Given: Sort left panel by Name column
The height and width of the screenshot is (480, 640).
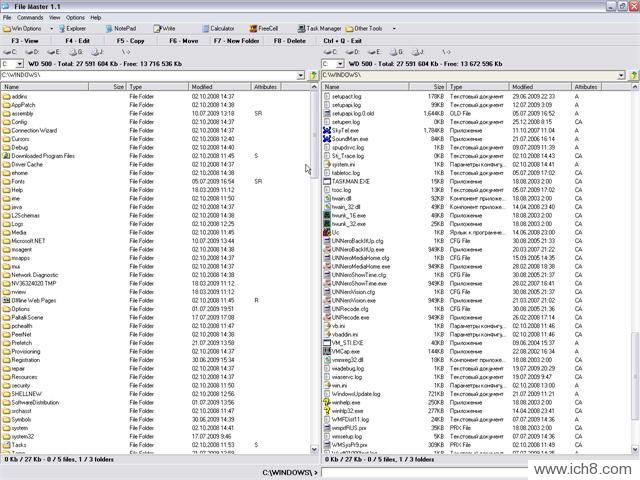Looking at the screenshot, I should pyautogui.click(x=44, y=87).
